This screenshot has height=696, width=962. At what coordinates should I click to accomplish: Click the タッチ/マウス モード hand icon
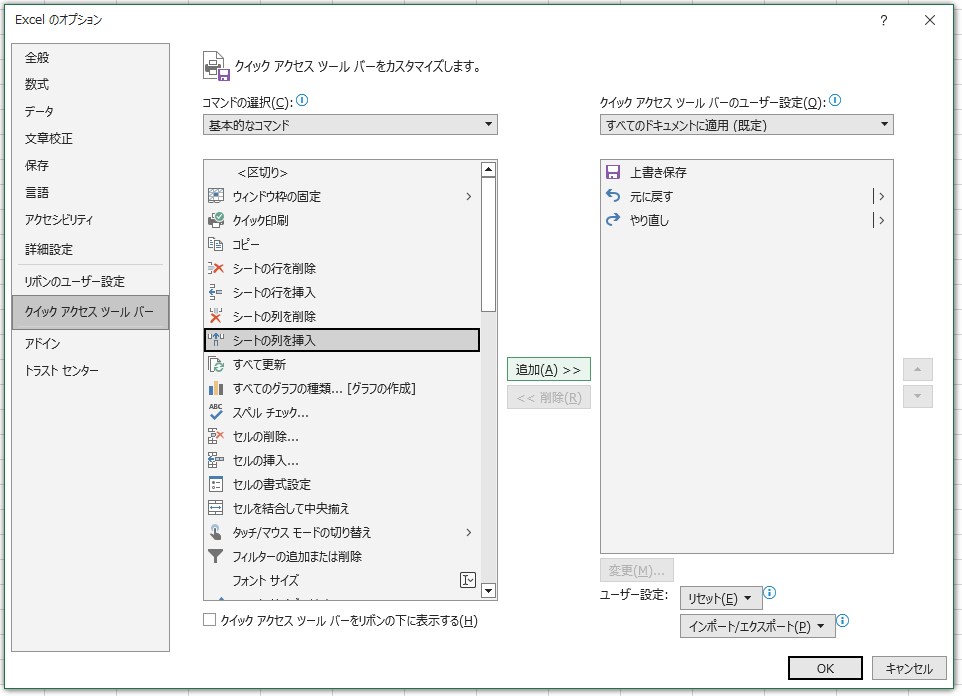pos(216,532)
